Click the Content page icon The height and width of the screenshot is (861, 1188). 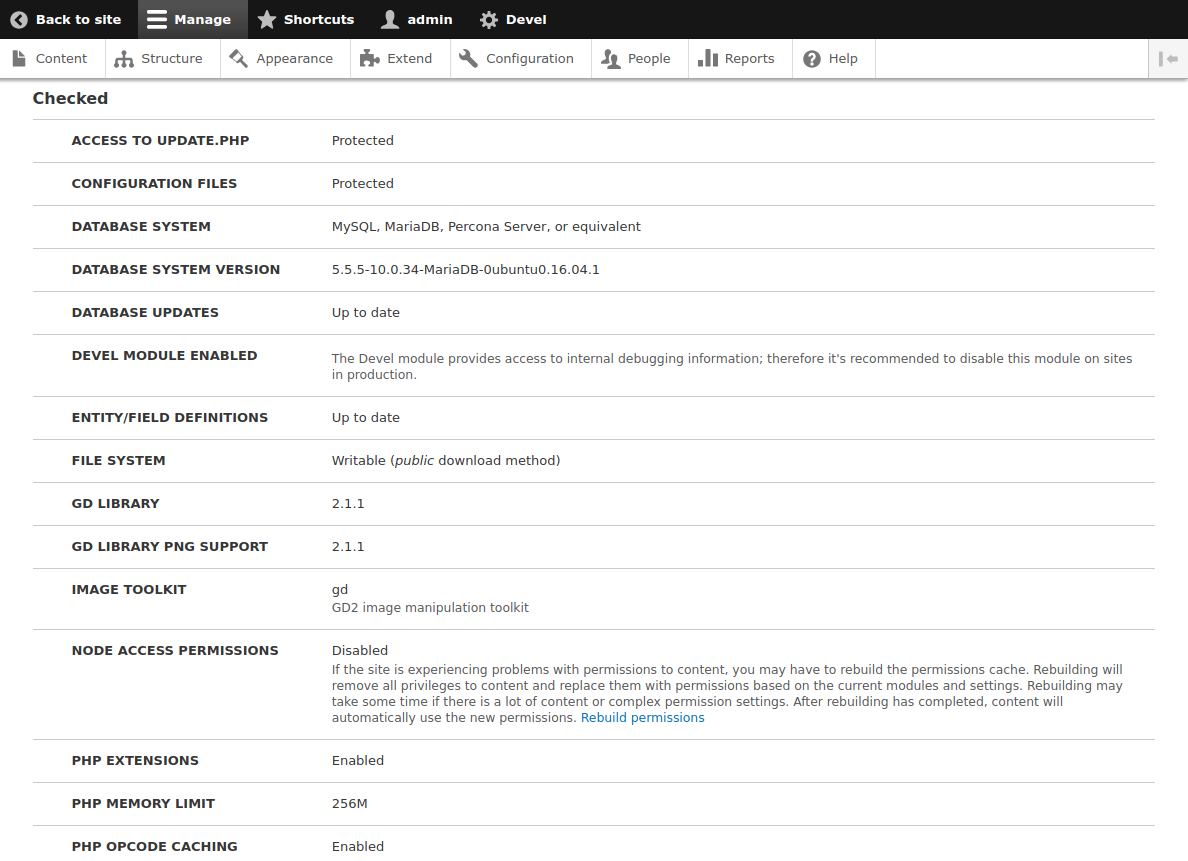pos(19,58)
